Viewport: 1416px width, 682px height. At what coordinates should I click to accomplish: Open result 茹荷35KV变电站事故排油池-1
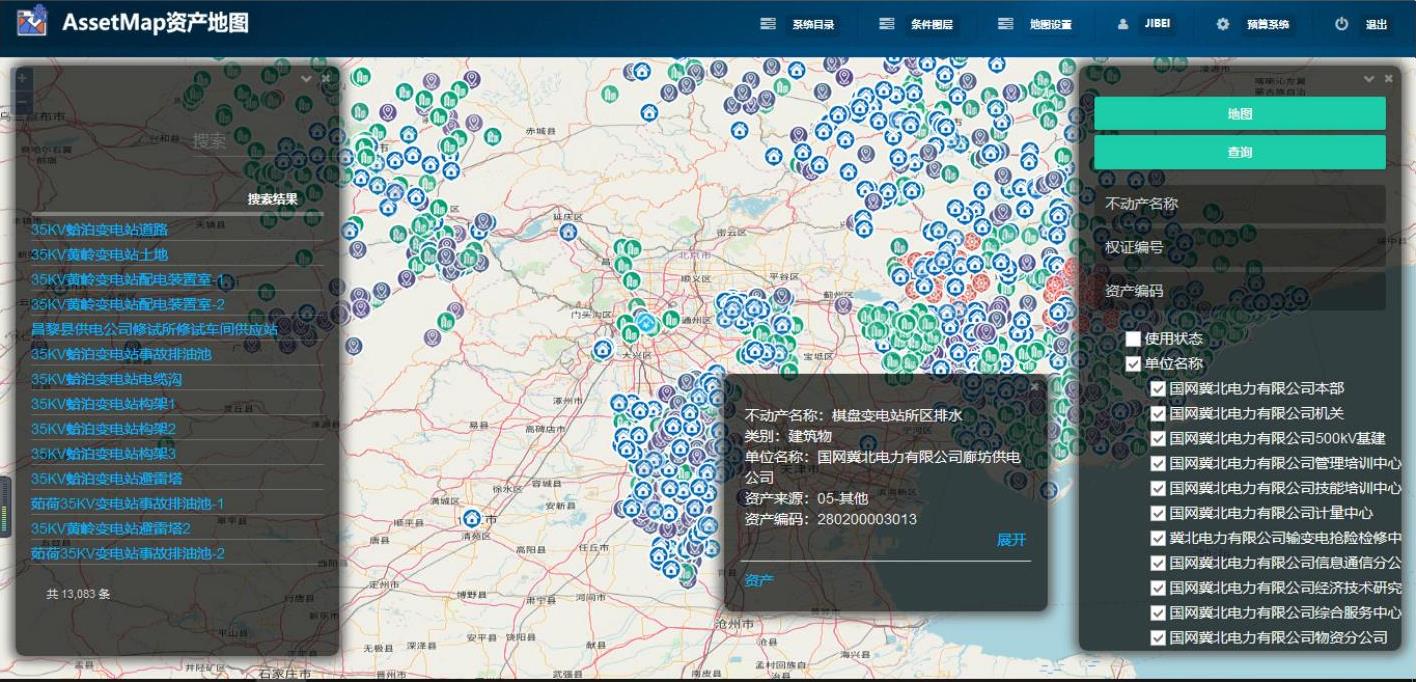(128, 503)
